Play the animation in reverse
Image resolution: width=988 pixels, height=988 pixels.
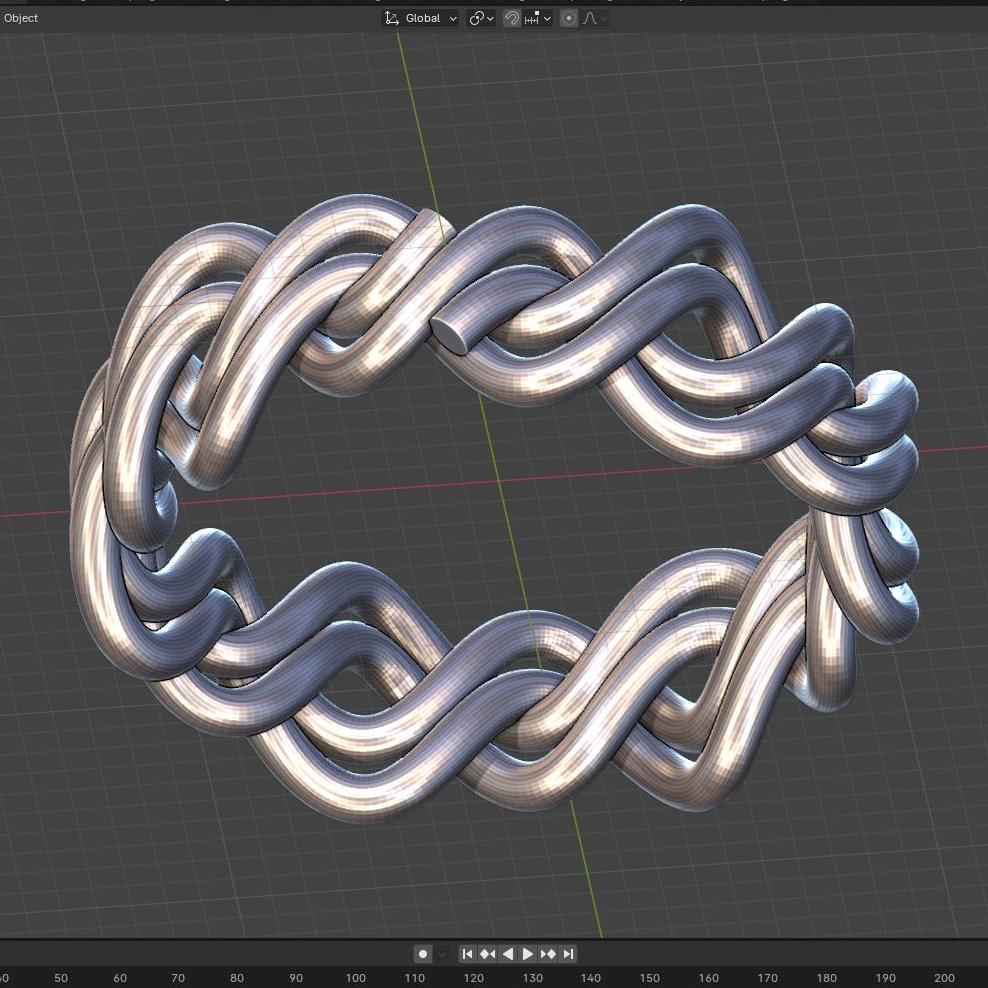(x=507, y=954)
